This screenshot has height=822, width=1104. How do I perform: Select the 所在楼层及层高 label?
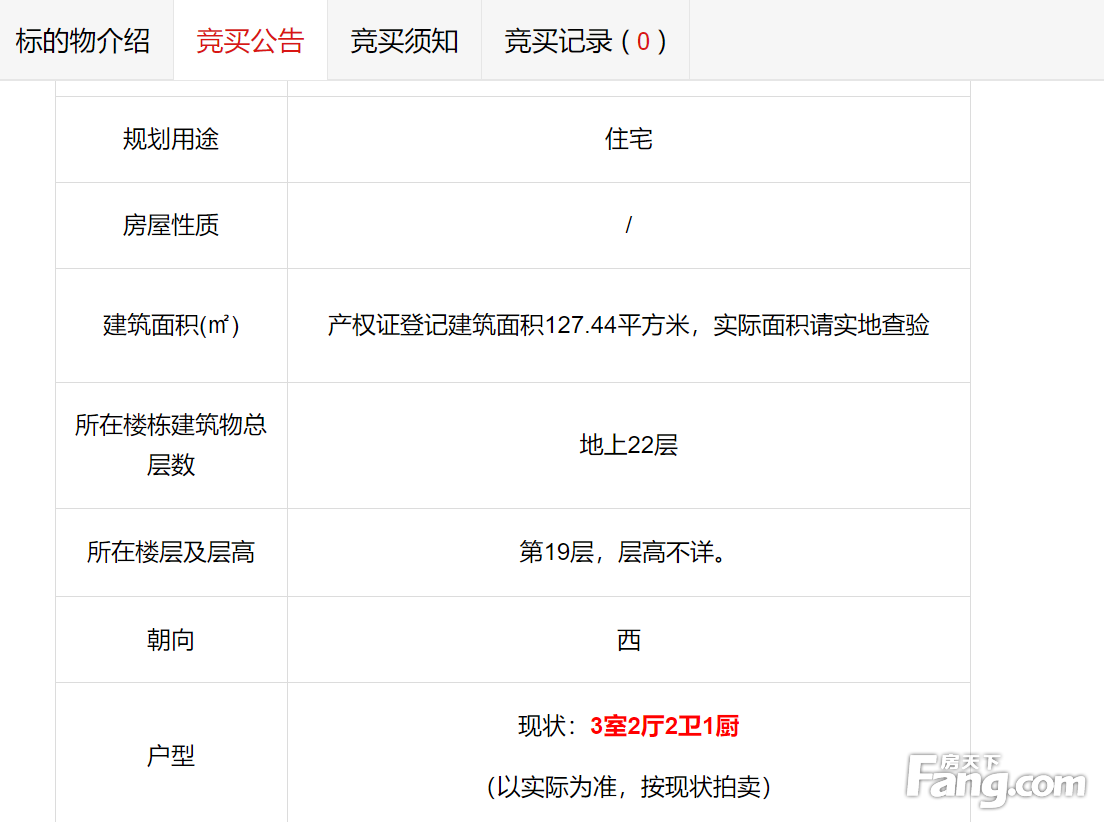pyautogui.click(x=171, y=552)
